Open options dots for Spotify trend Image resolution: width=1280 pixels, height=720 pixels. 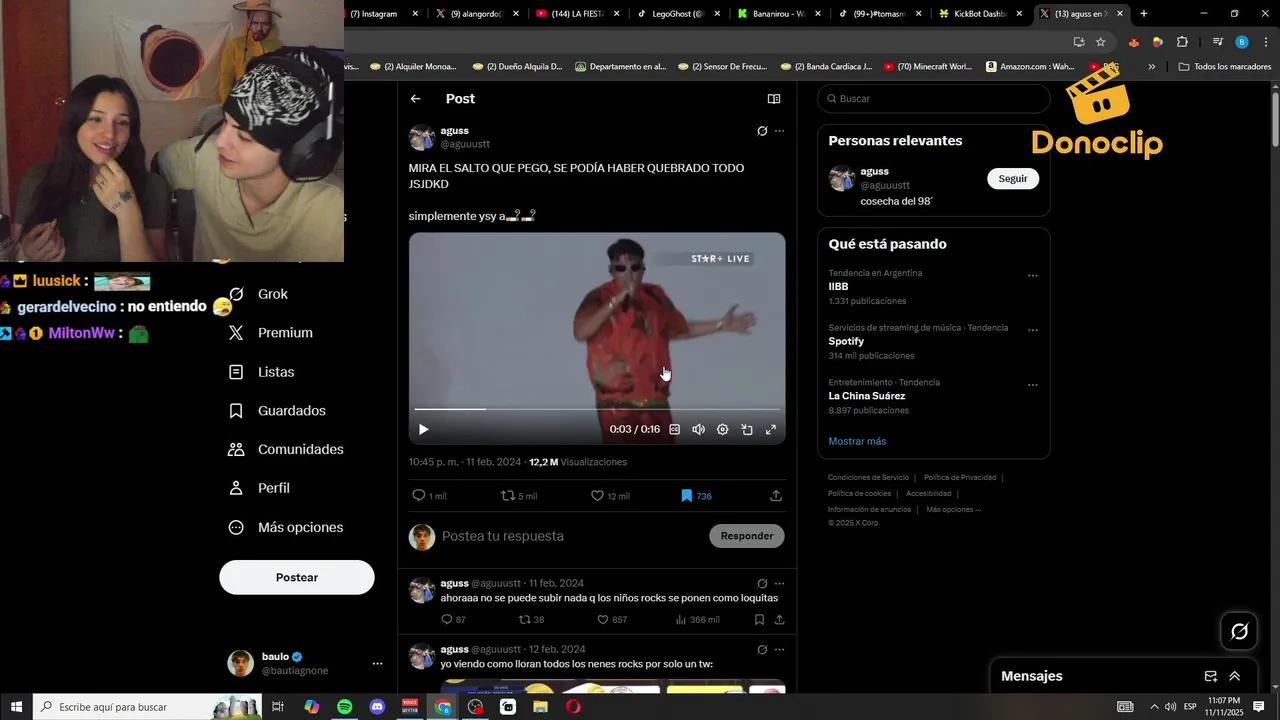1033,330
